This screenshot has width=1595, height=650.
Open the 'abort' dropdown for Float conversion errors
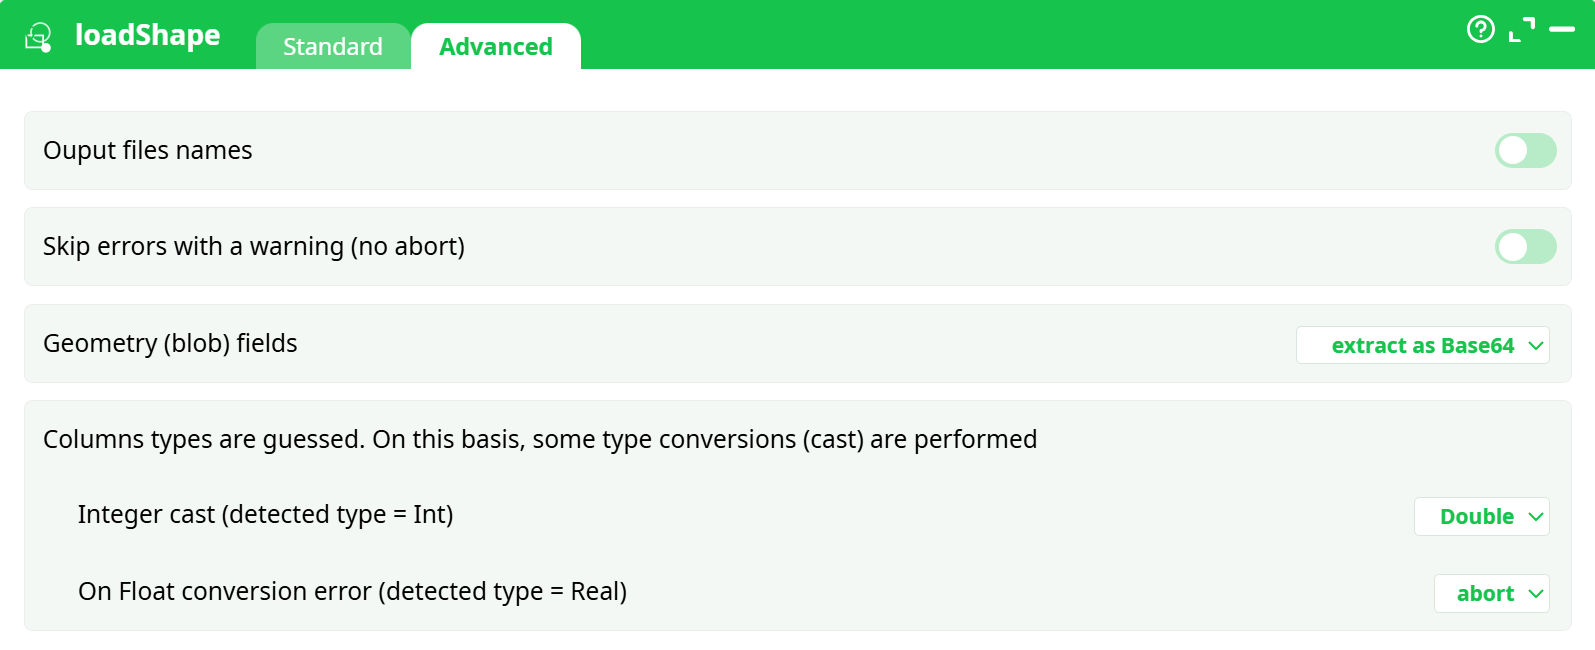pyautogui.click(x=1491, y=592)
